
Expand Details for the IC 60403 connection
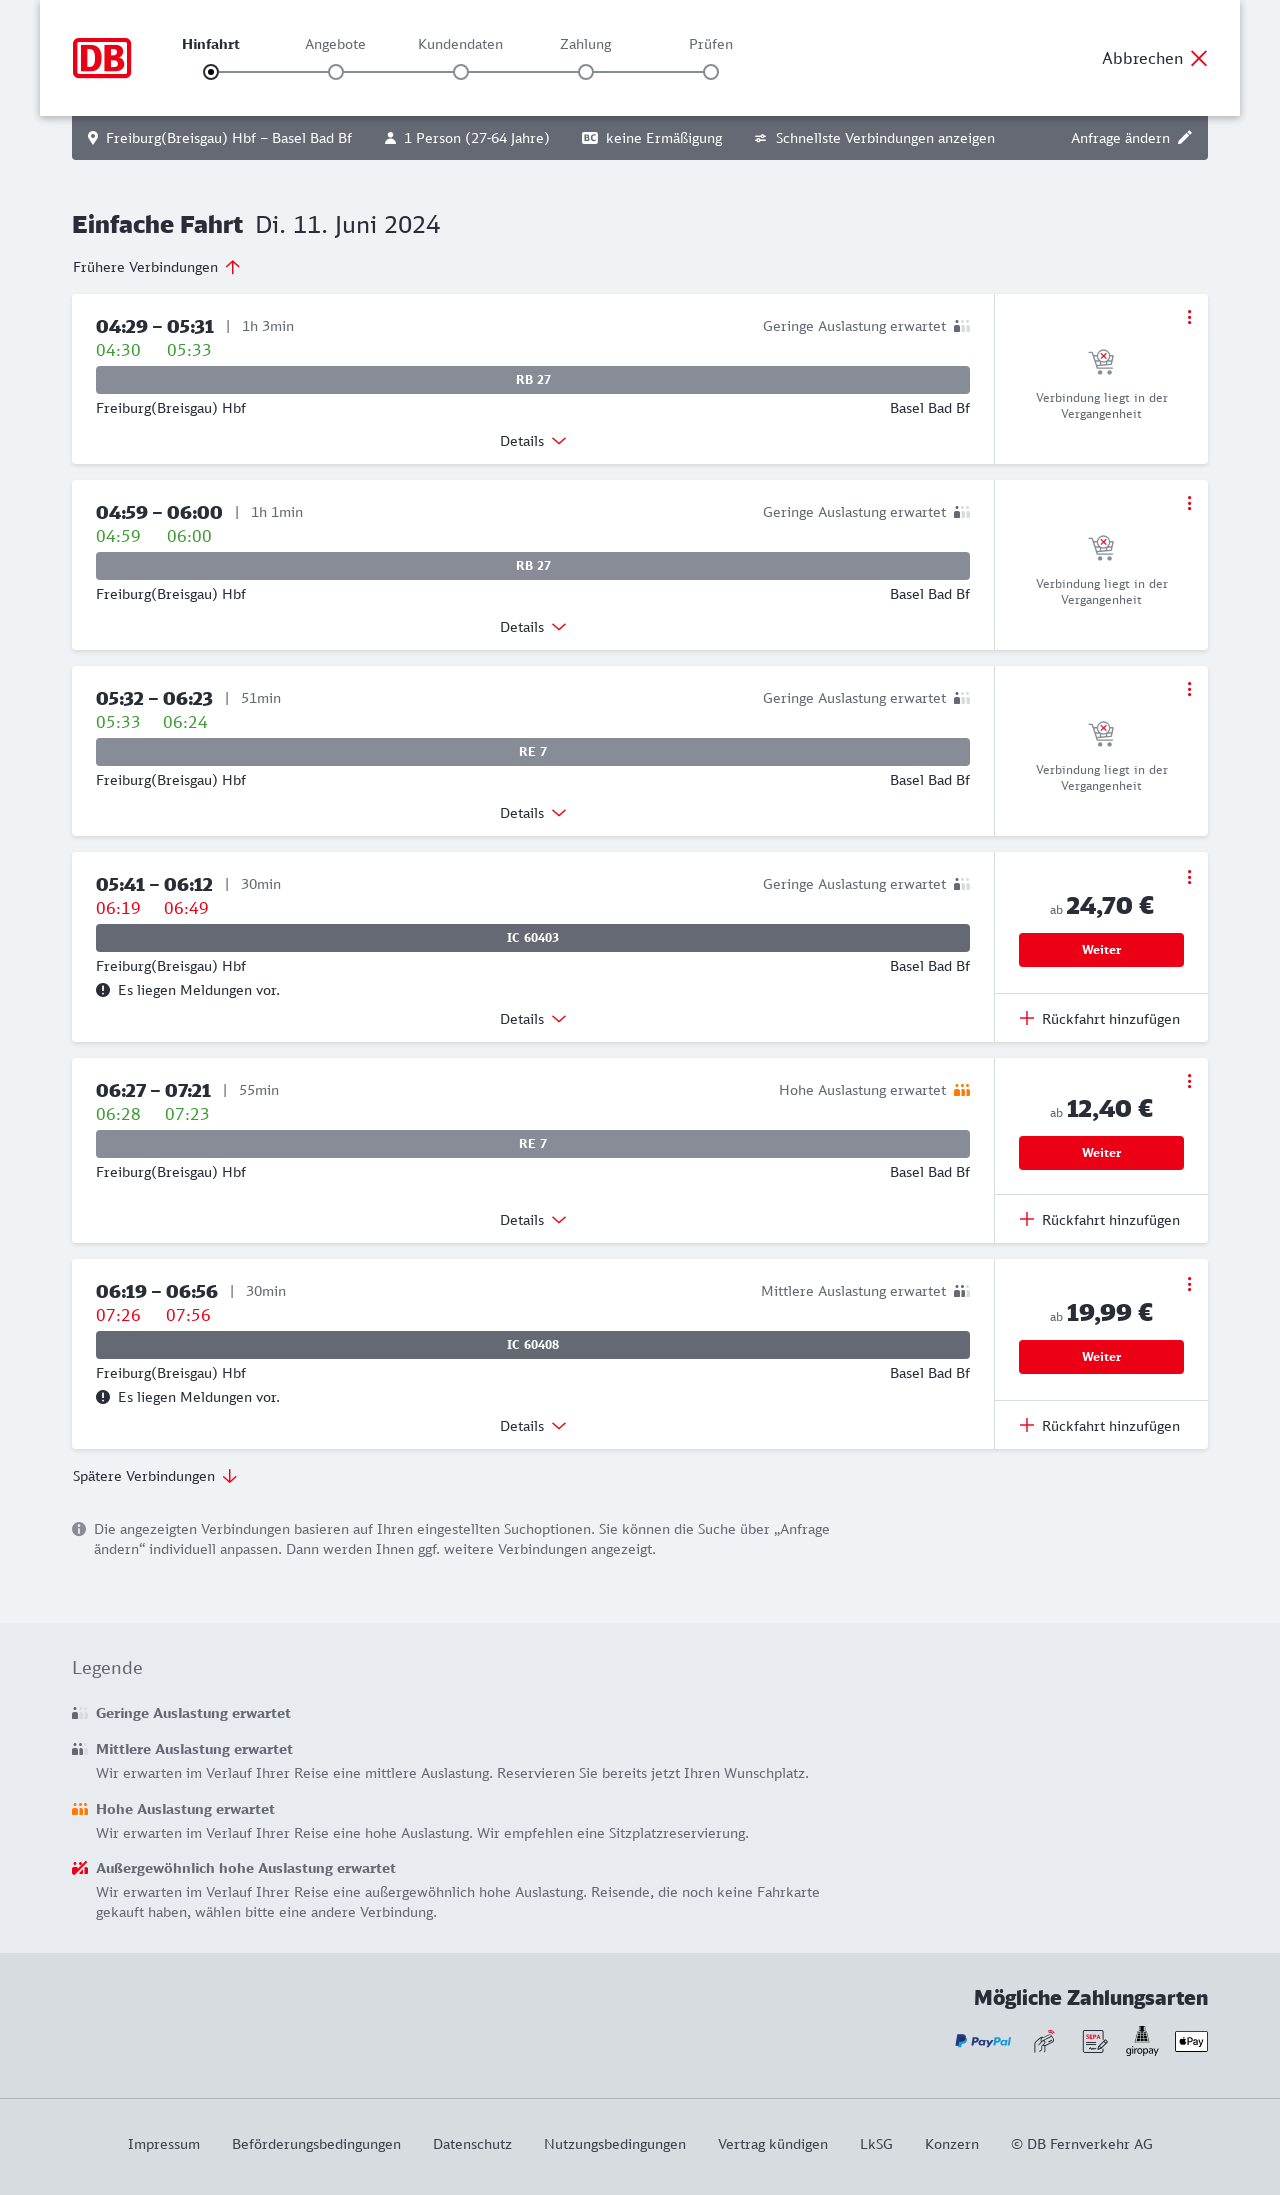pos(533,1019)
